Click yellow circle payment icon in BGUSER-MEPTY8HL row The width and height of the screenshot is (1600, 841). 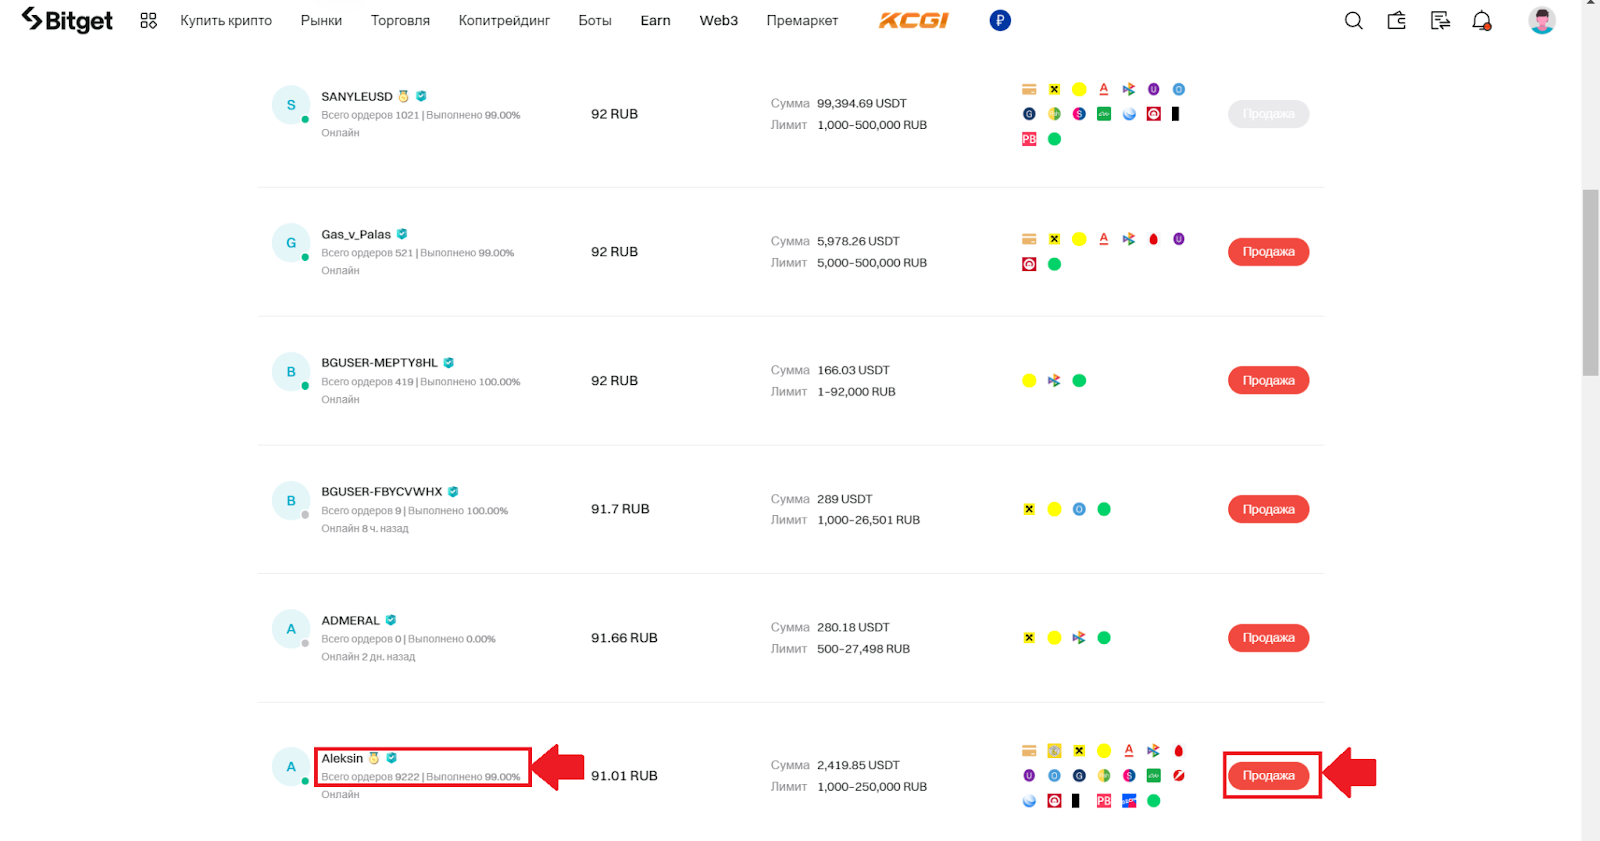click(1029, 381)
